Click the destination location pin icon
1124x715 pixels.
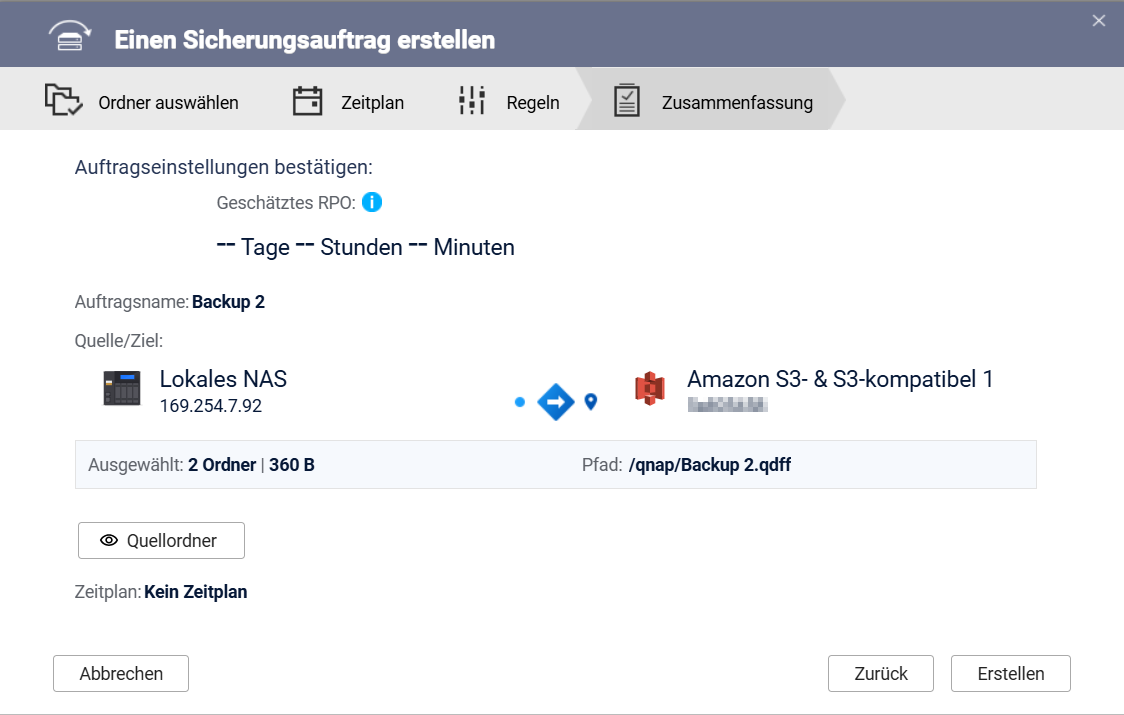pyautogui.click(x=591, y=402)
